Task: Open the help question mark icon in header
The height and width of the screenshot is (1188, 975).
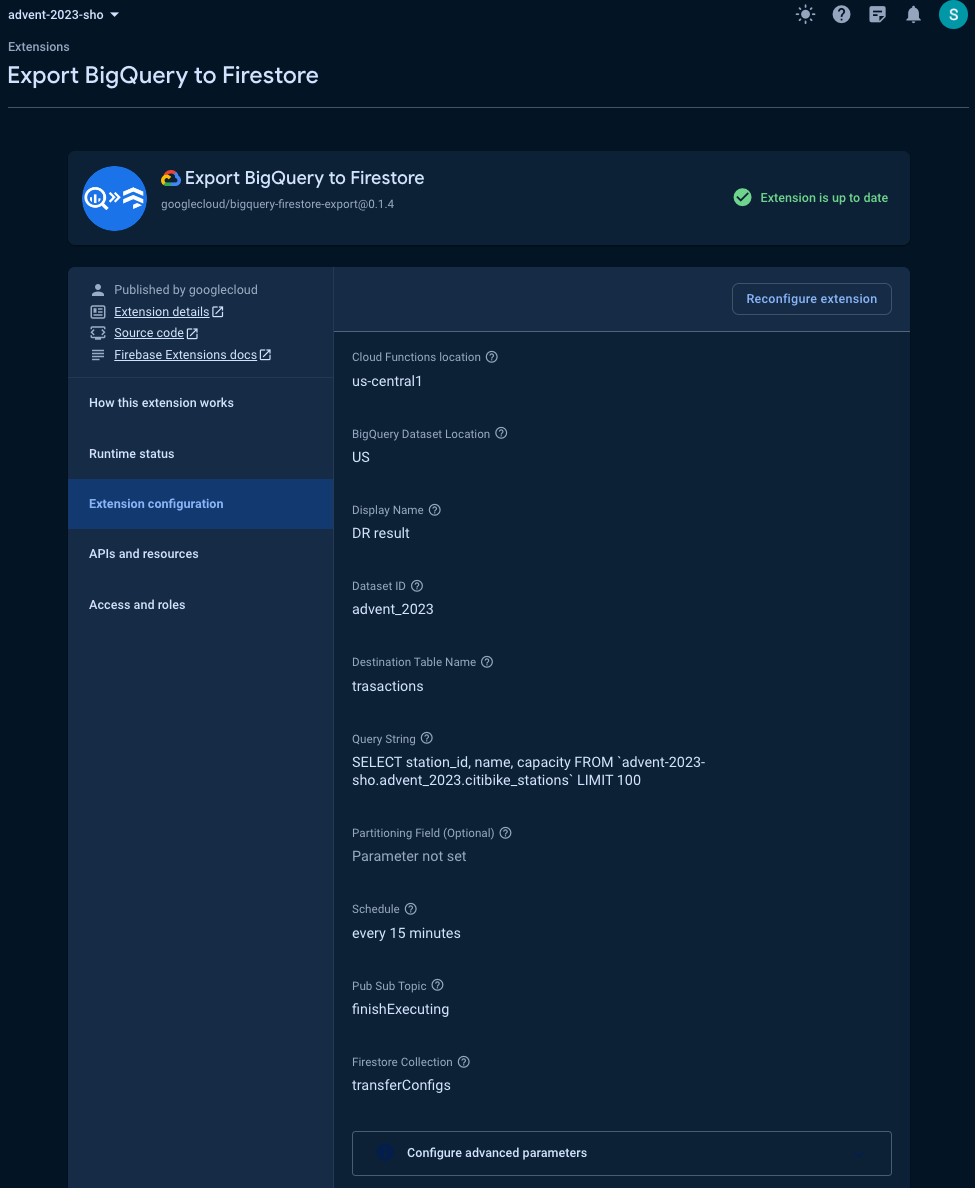Action: pos(841,14)
